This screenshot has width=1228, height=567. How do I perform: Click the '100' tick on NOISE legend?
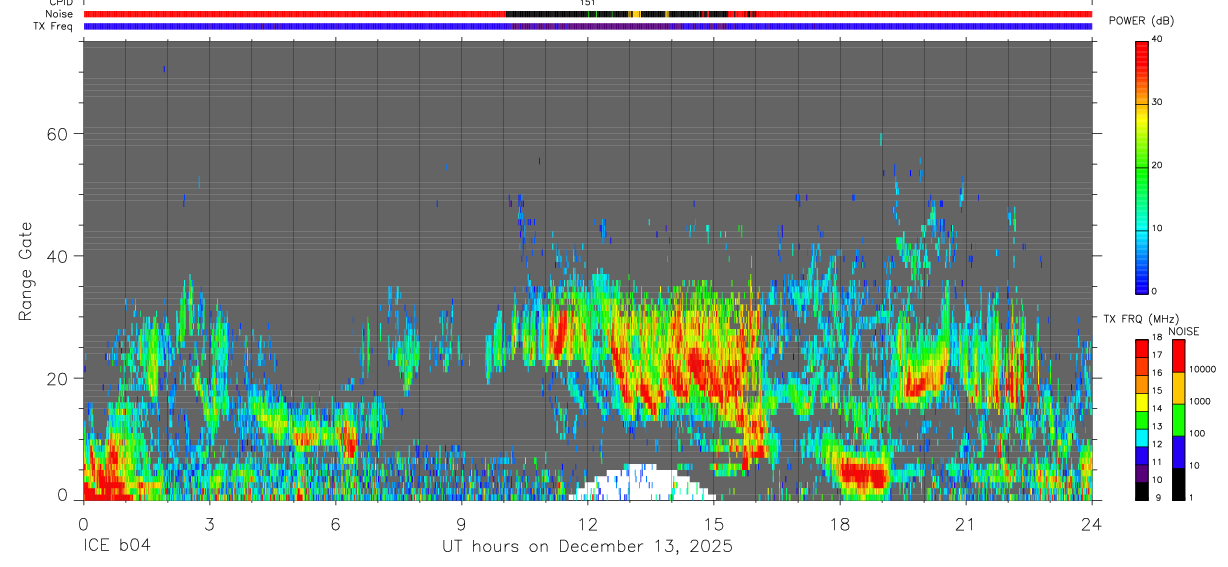[1197, 433]
